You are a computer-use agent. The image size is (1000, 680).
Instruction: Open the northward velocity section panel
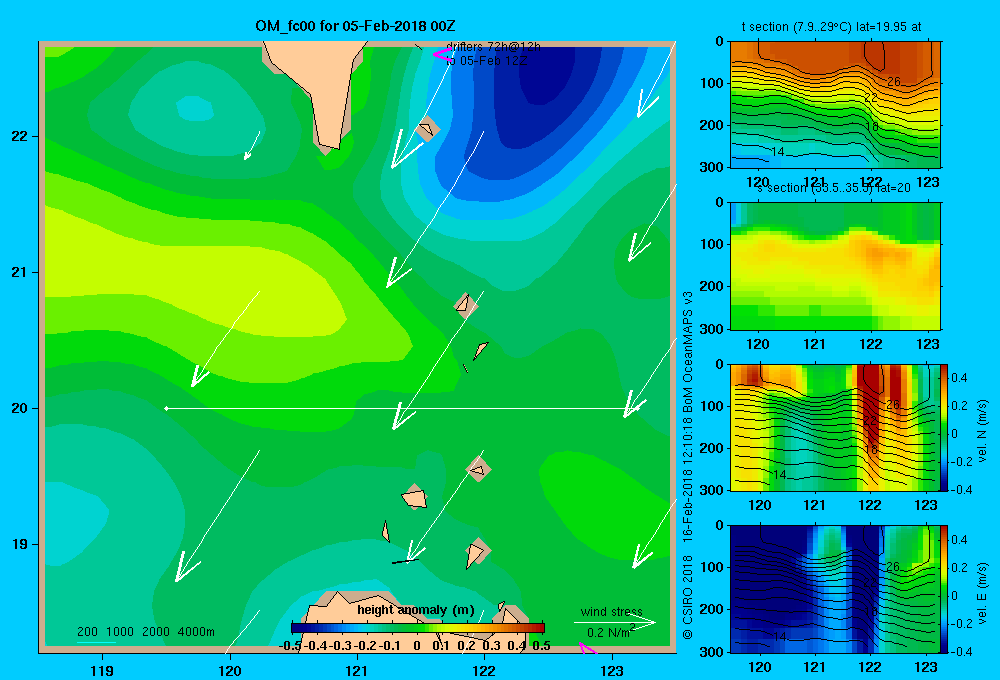[x=835, y=427]
